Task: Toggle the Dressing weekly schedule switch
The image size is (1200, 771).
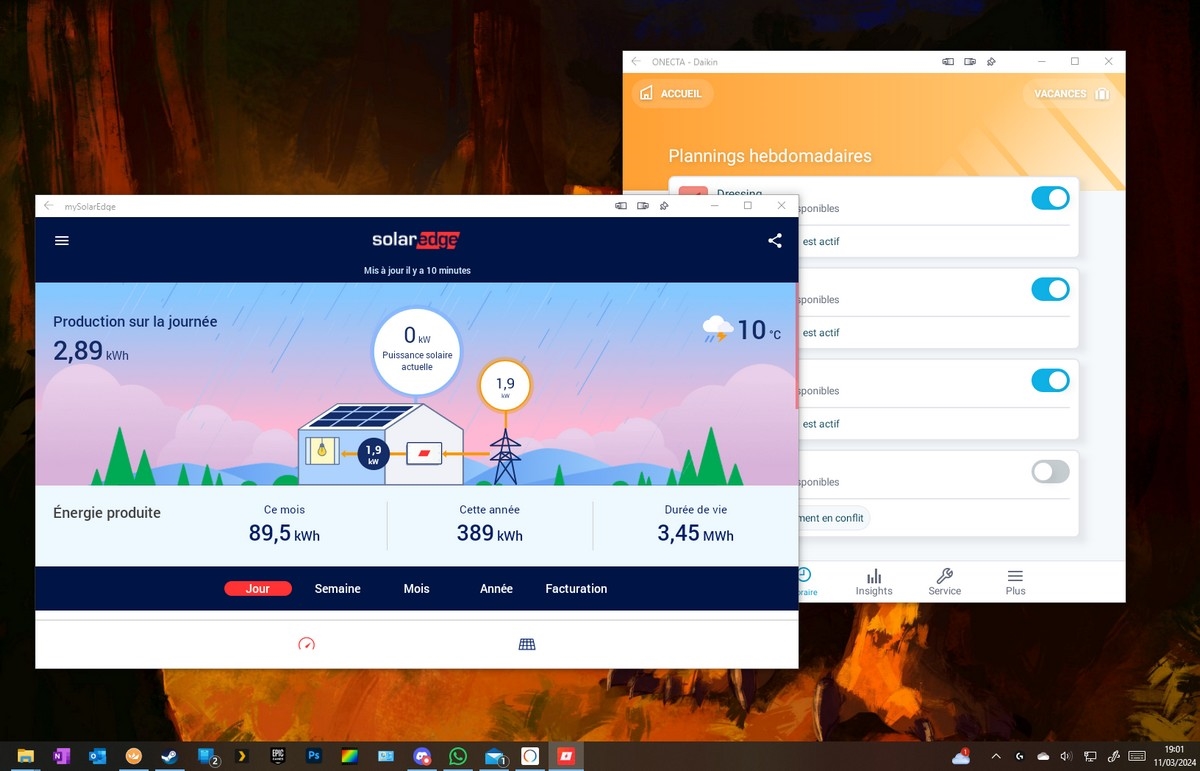Action: click(1050, 198)
